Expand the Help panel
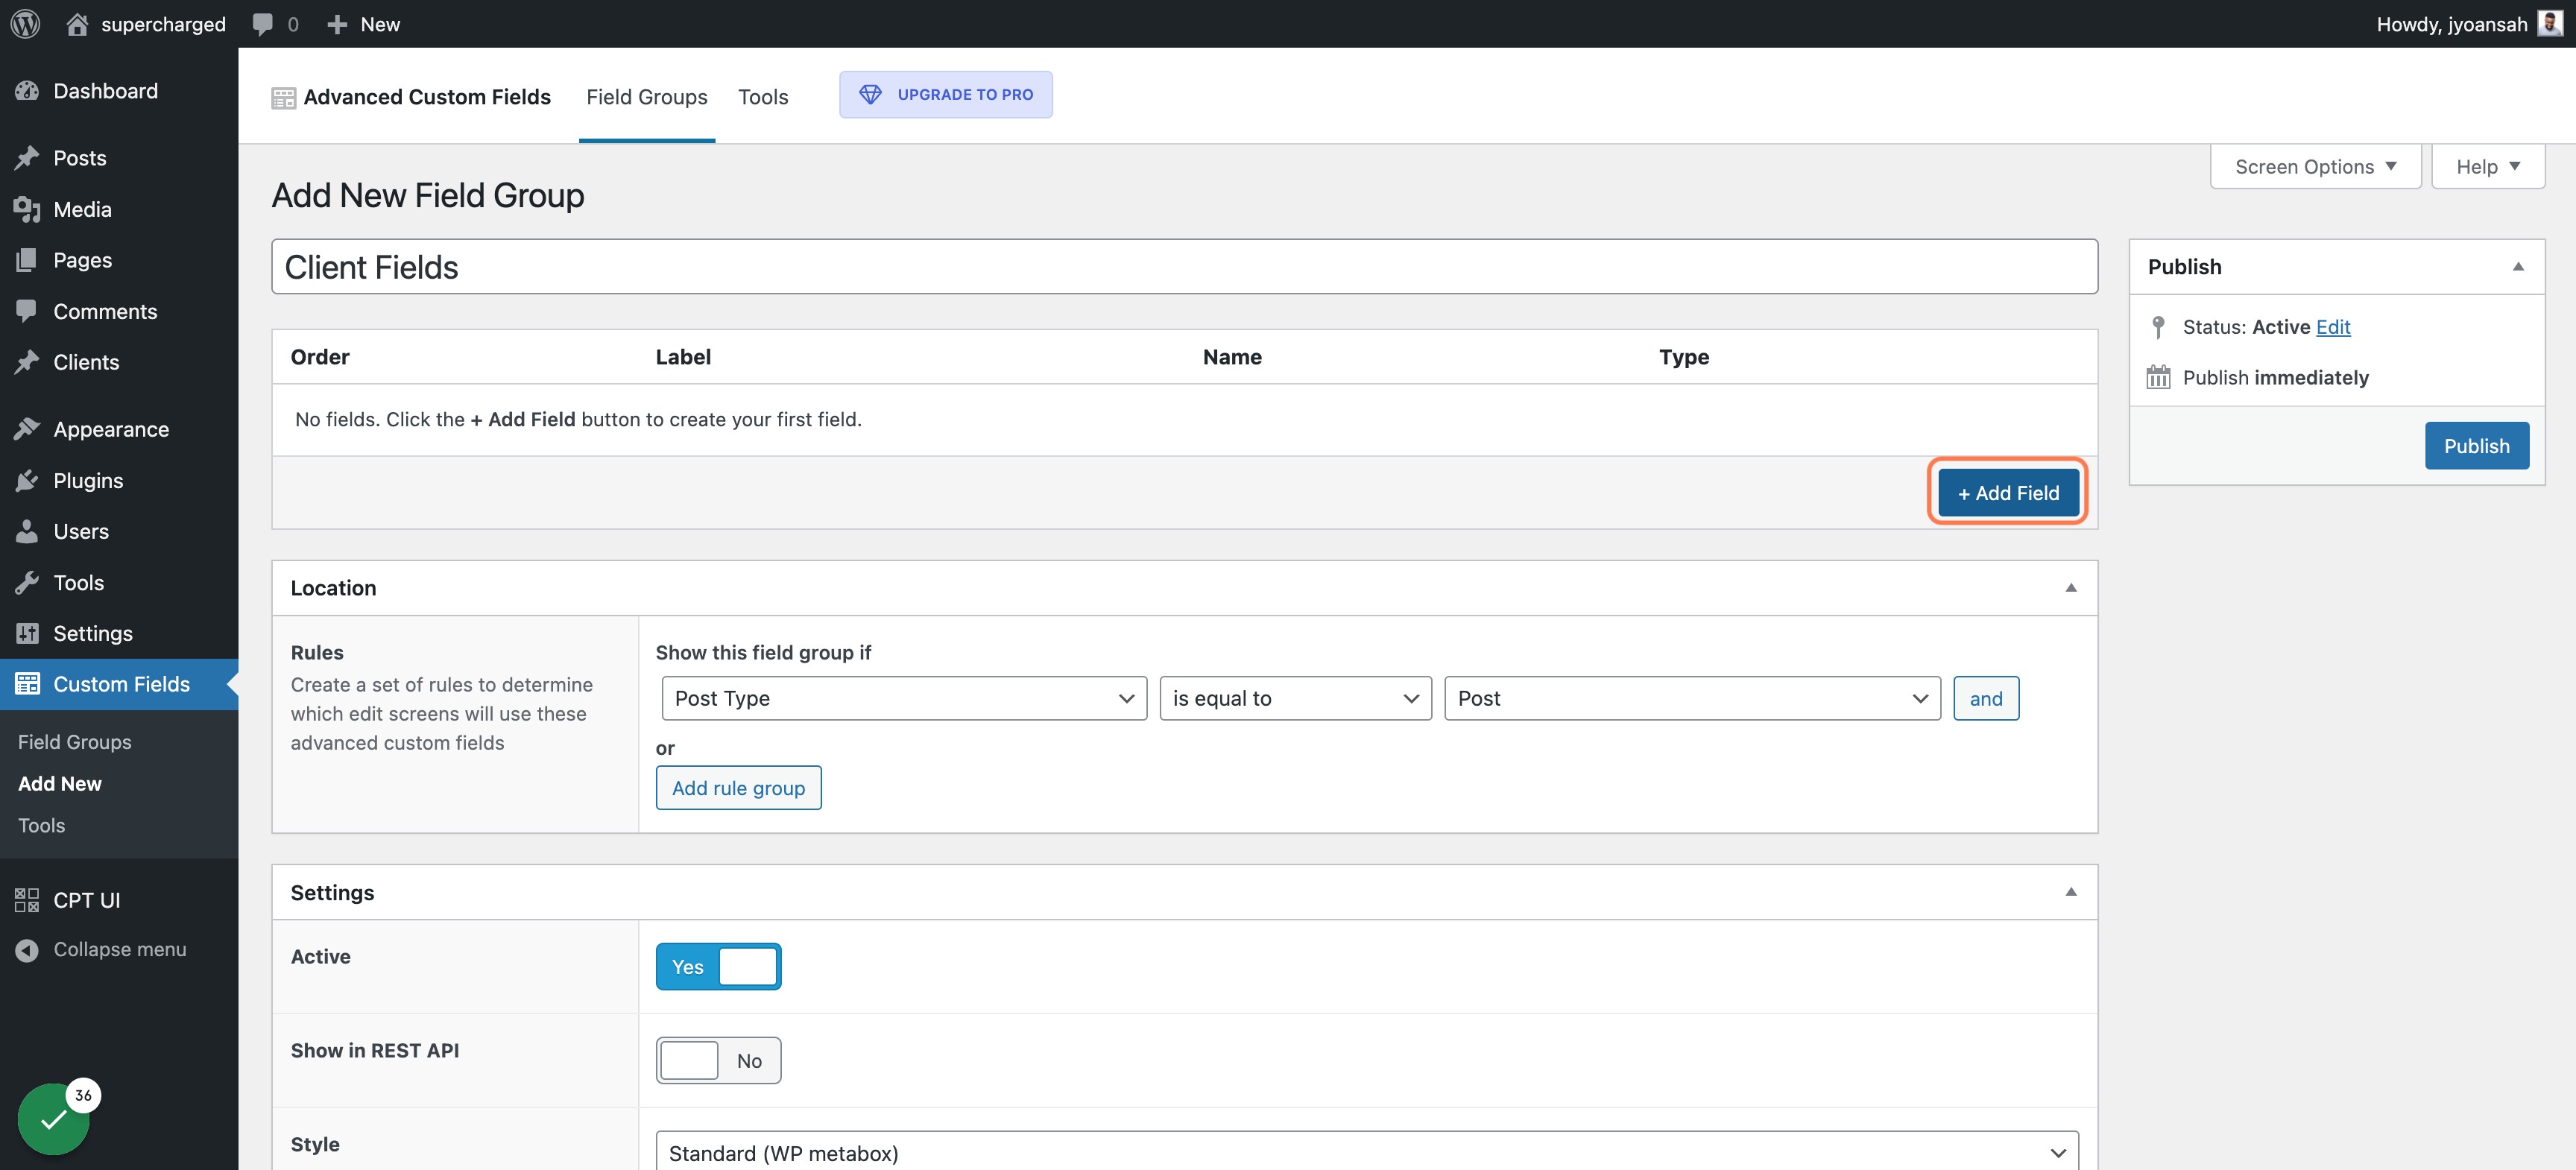Image resolution: width=2576 pixels, height=1170 pixels. (2488, 166)
